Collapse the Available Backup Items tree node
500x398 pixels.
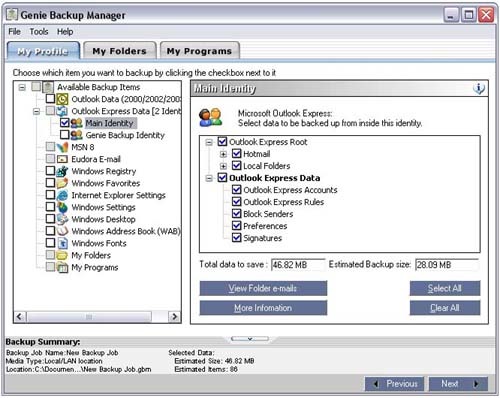[22, 87]
